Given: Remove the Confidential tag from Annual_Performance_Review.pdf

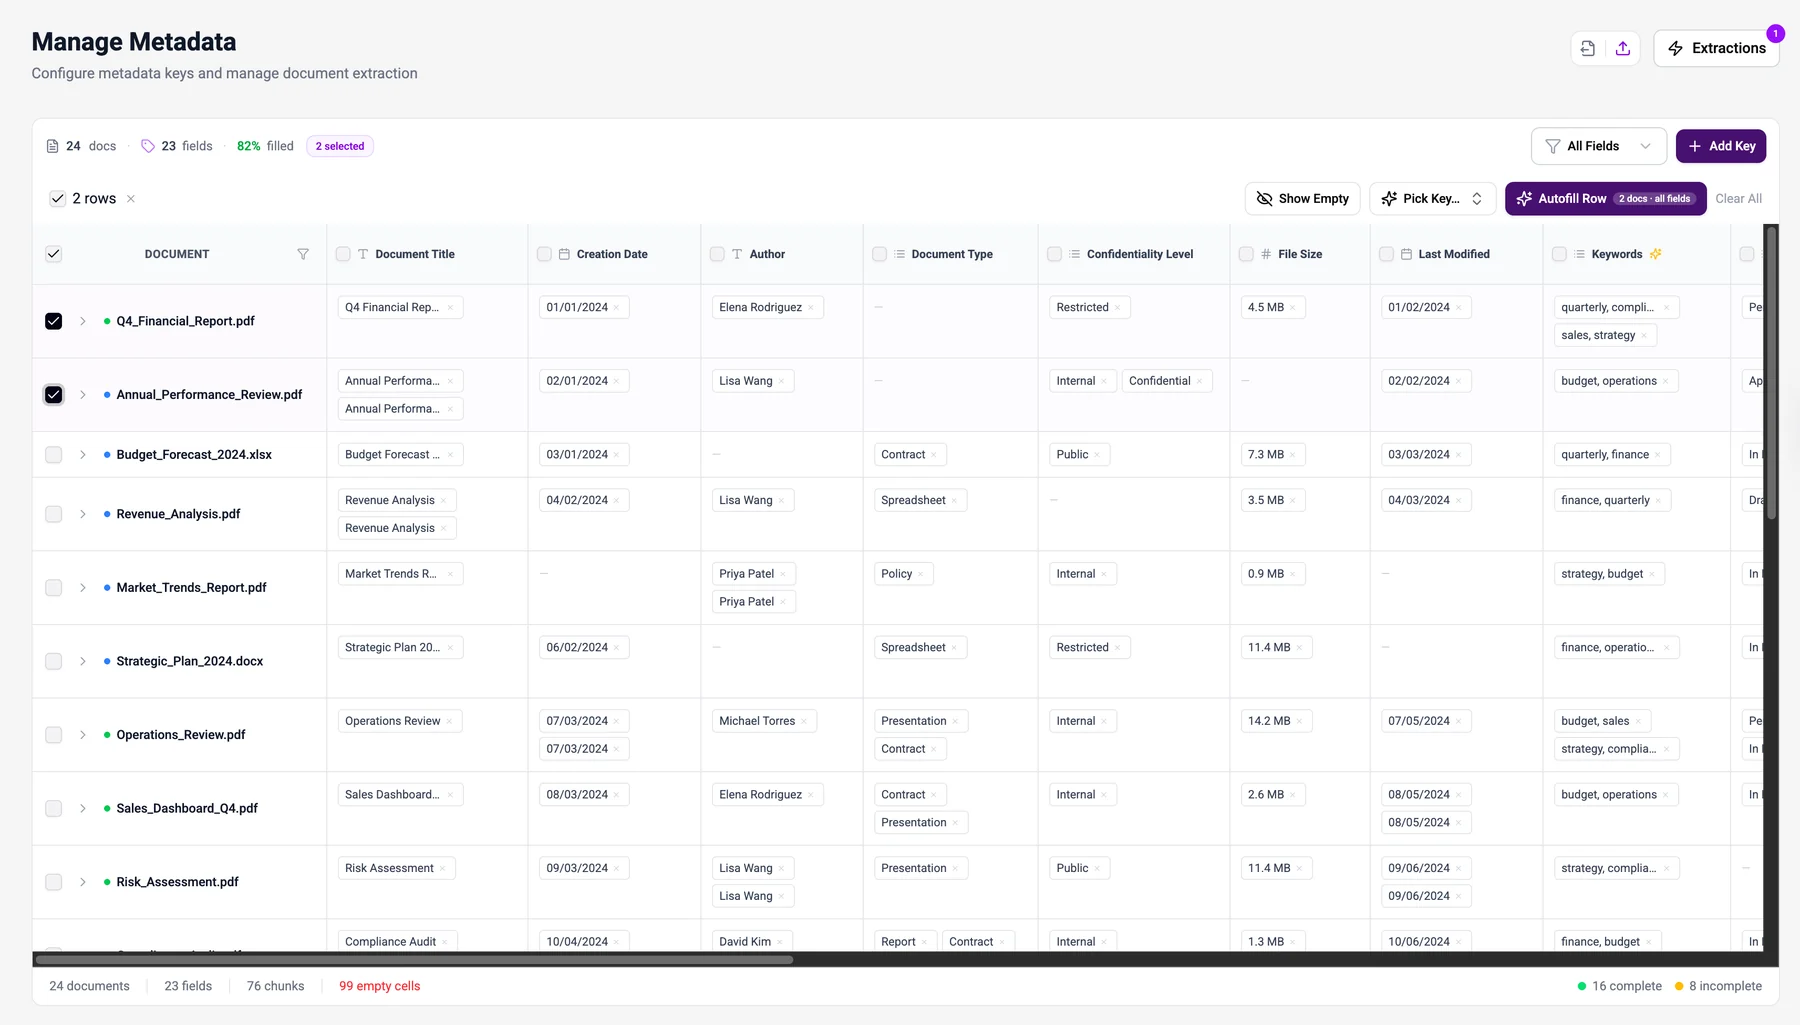Looking at the screenshot, I should click(1200, 381).
